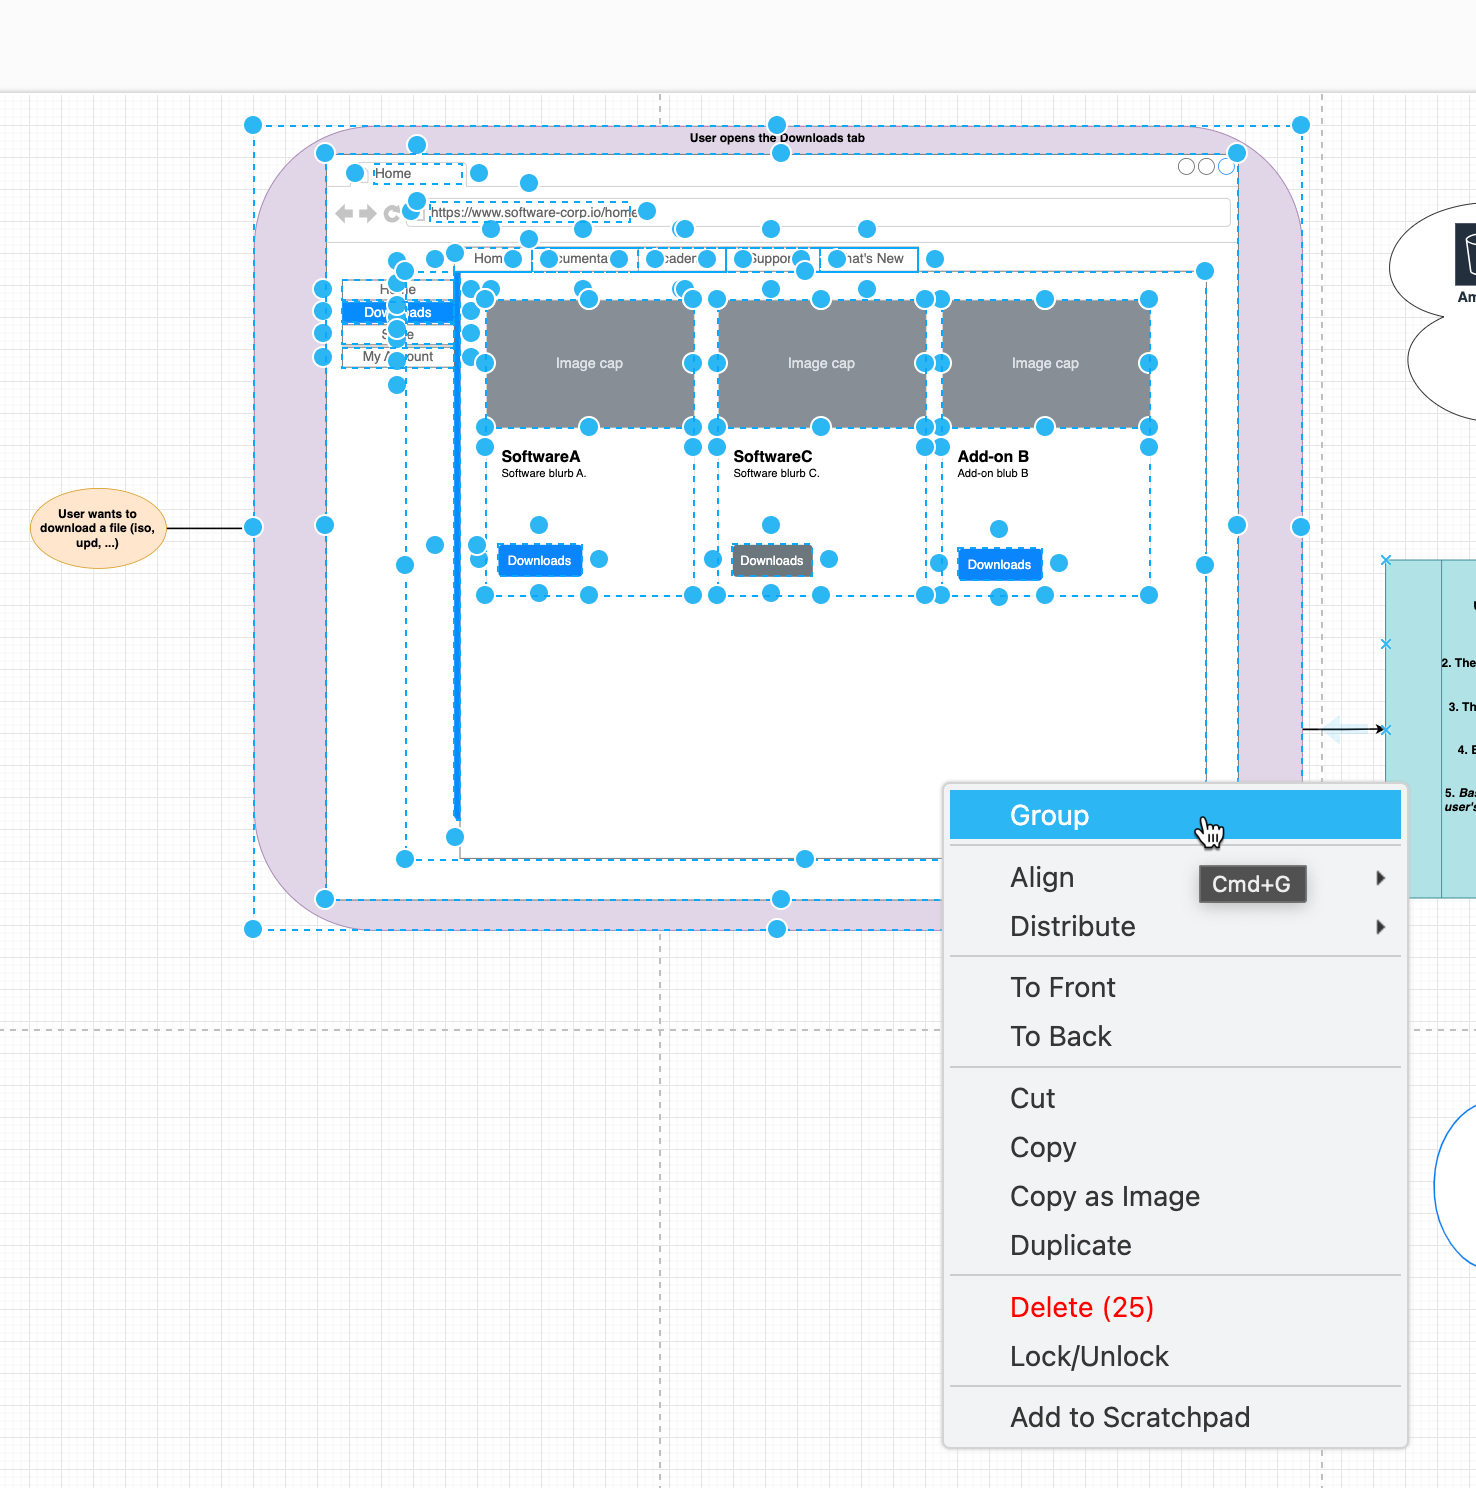Click the blue Downloads button under SoftwareA
Screen dimensions: 1476x1488
(539, 560)
